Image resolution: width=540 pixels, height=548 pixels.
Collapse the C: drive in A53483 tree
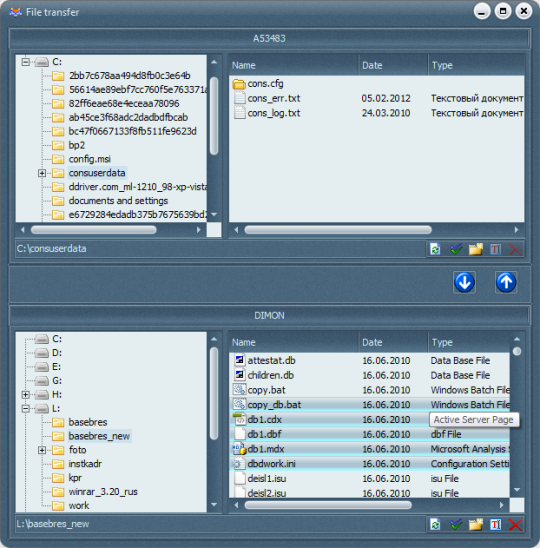coord(26,62)
